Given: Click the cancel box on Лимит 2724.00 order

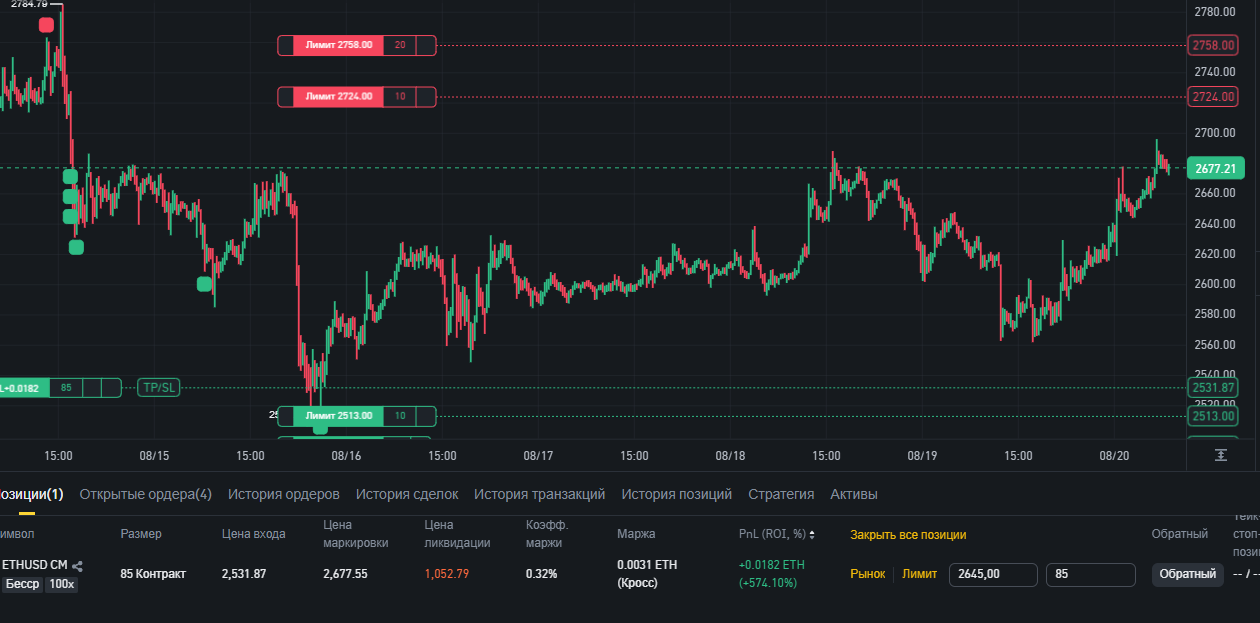Looking at the screenshot, I should pyautogui.click(x=425, y=97).
